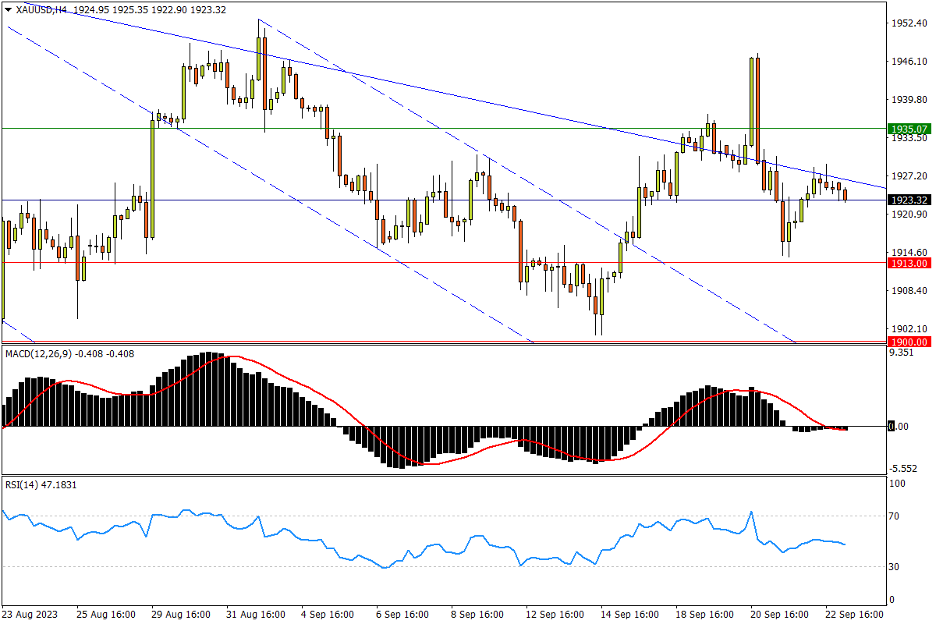Viewport: 936px width, 624px height.
Task: Click the red 1913.00 price tag
Action: click(909, 262)
